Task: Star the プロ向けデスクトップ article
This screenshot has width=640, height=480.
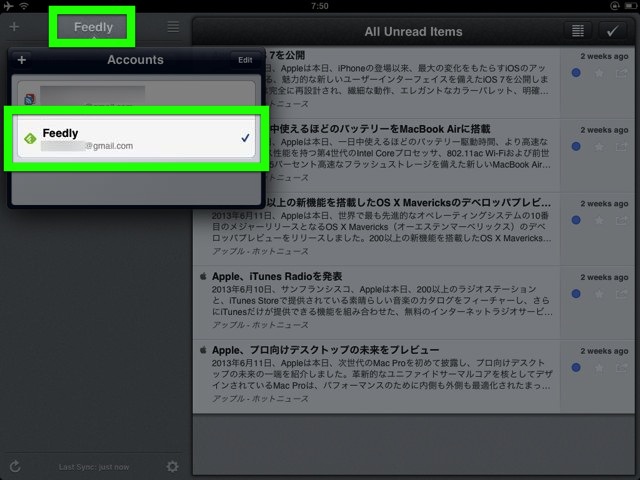Action: (599, 368)
